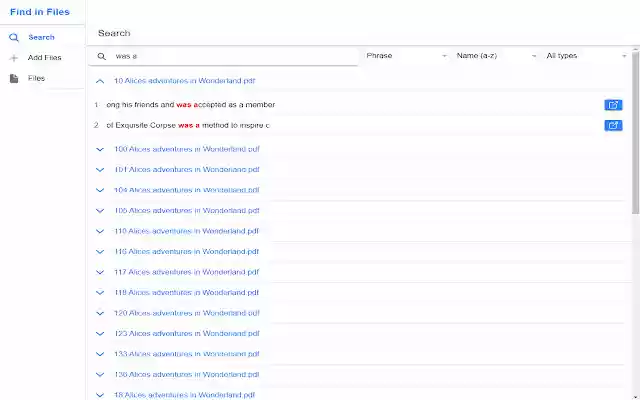Expand chevron for 100 Alices adventures pdf
This screenshot has height=400, width=640.
click(100, 149)
